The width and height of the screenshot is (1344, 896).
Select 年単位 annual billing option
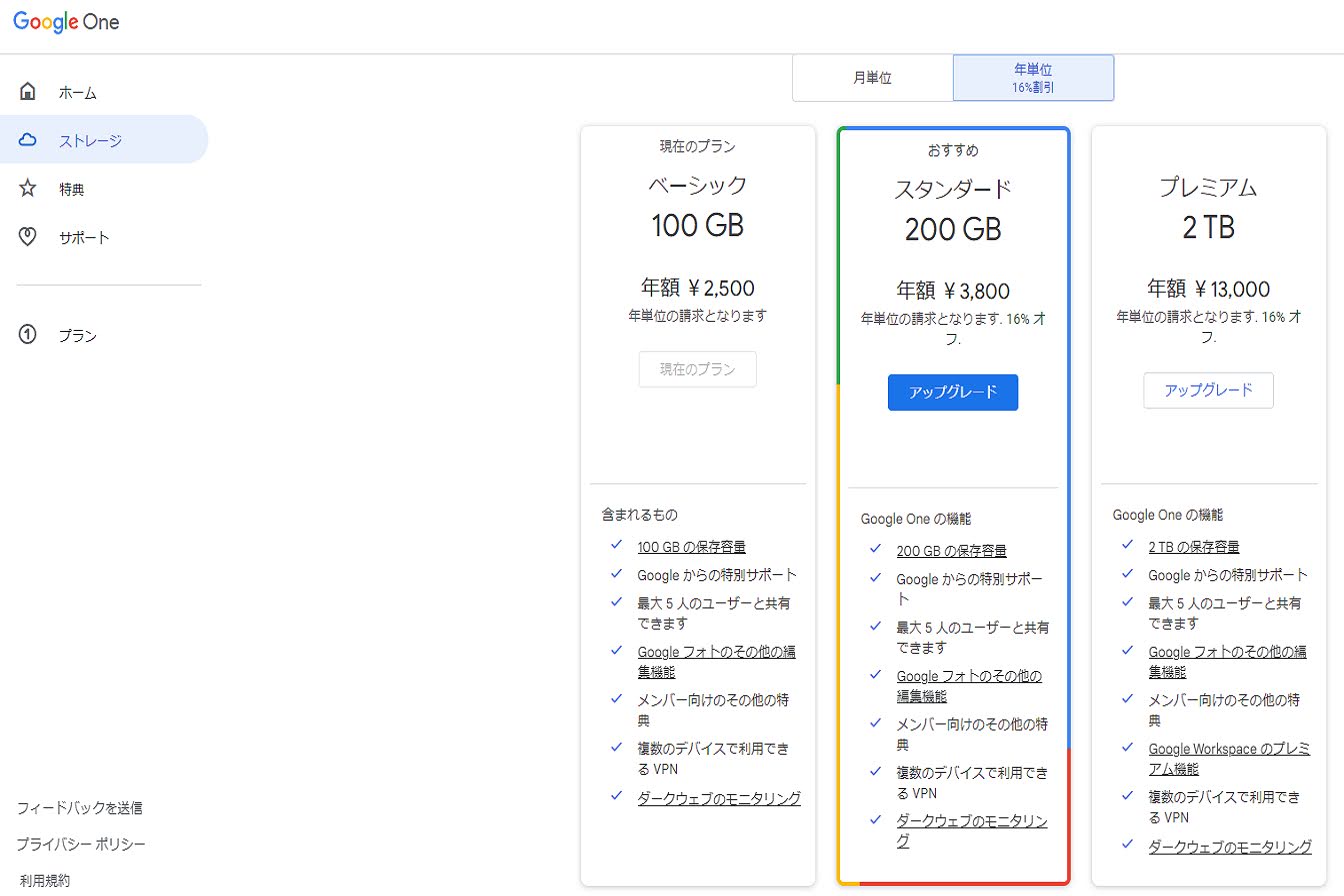tap(1033, 78)
